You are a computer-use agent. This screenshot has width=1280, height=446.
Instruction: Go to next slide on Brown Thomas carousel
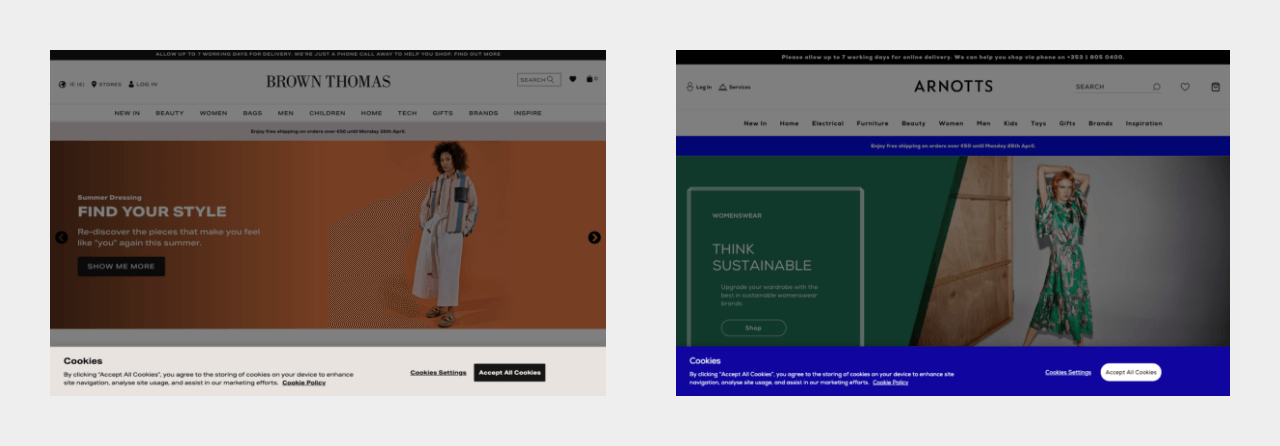tap(594, 237)
